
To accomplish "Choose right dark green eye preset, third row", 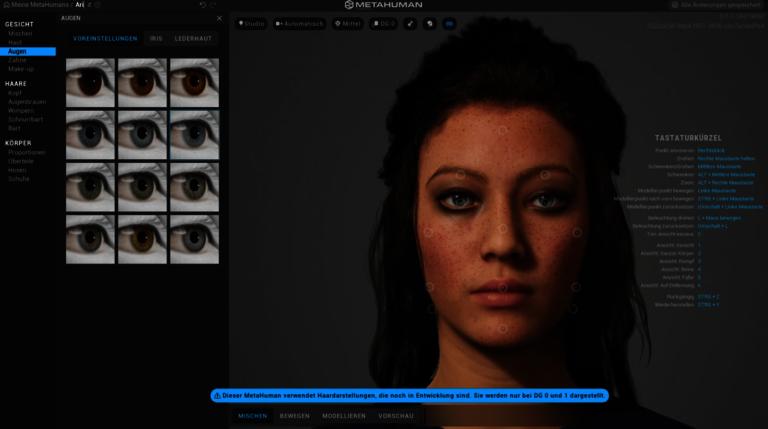I will (194, 187).
